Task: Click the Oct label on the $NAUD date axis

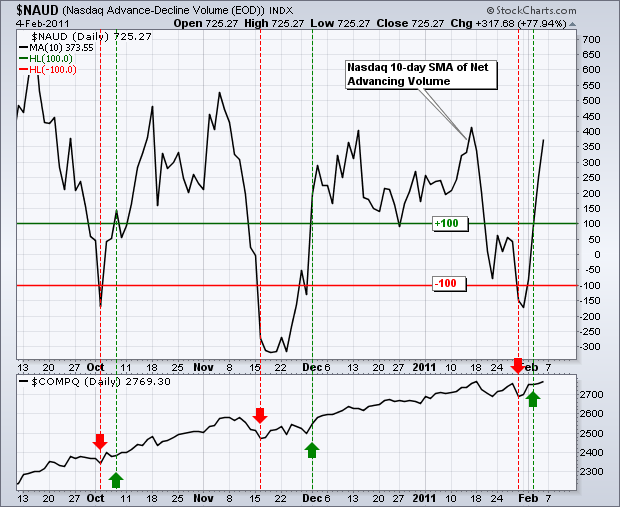Action: pyautogui.click(x=95, y=367)
